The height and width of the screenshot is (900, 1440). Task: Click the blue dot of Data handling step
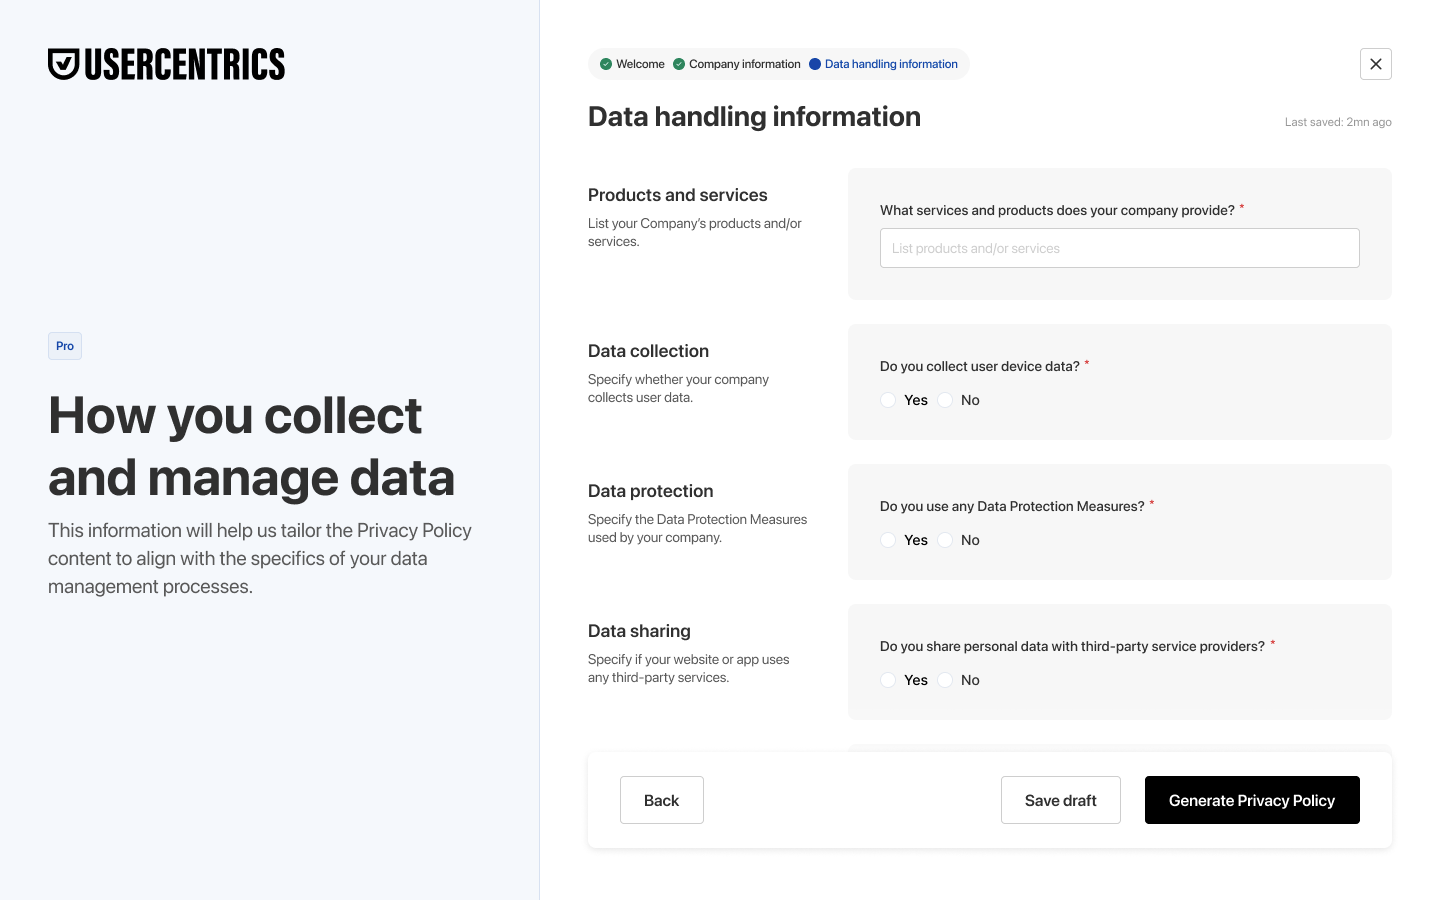click(x=815, y=64)
